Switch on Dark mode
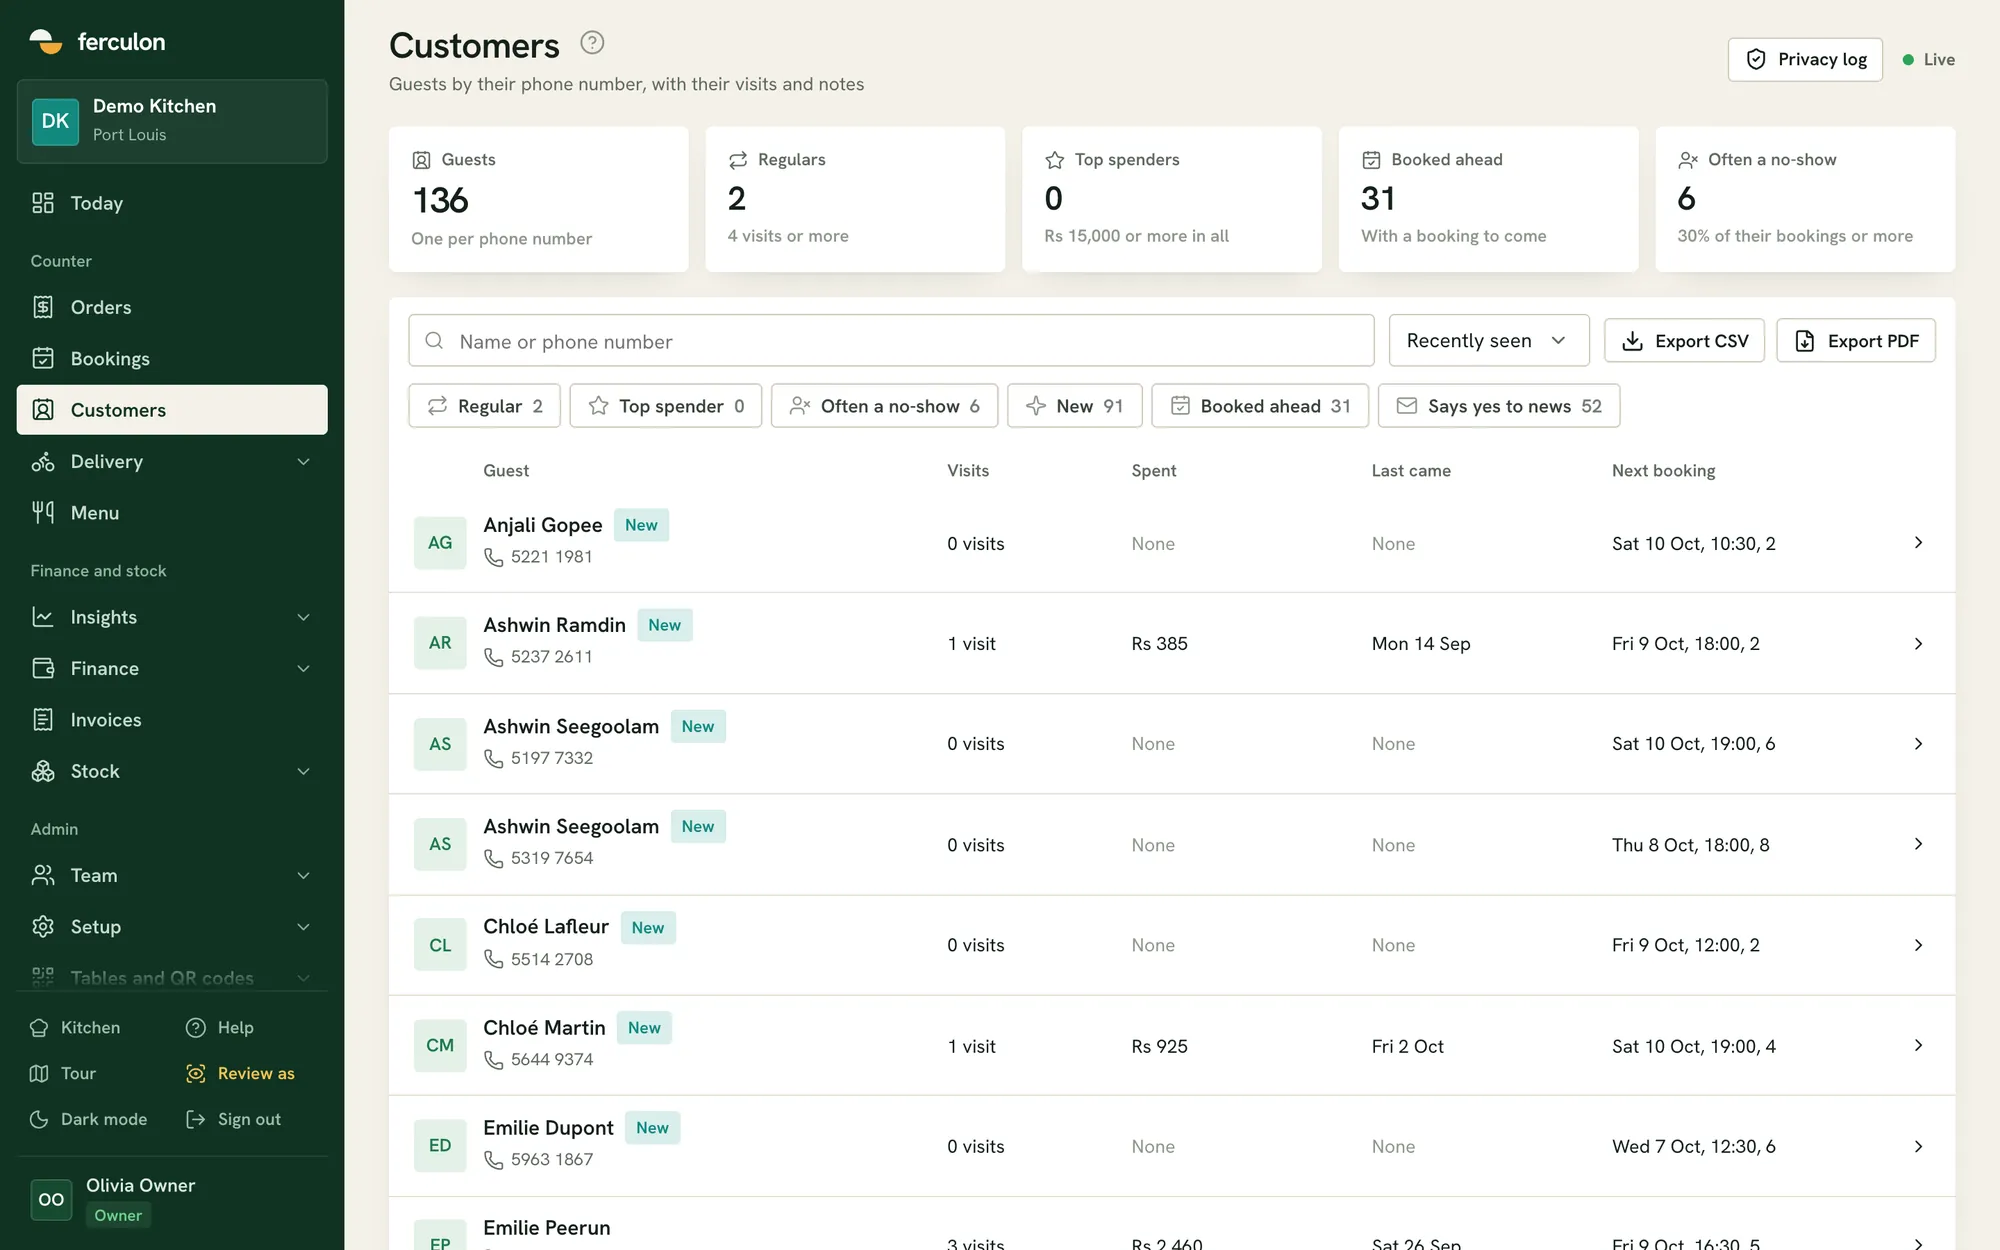The image size is (2000, 1250). click(88, 1120)
